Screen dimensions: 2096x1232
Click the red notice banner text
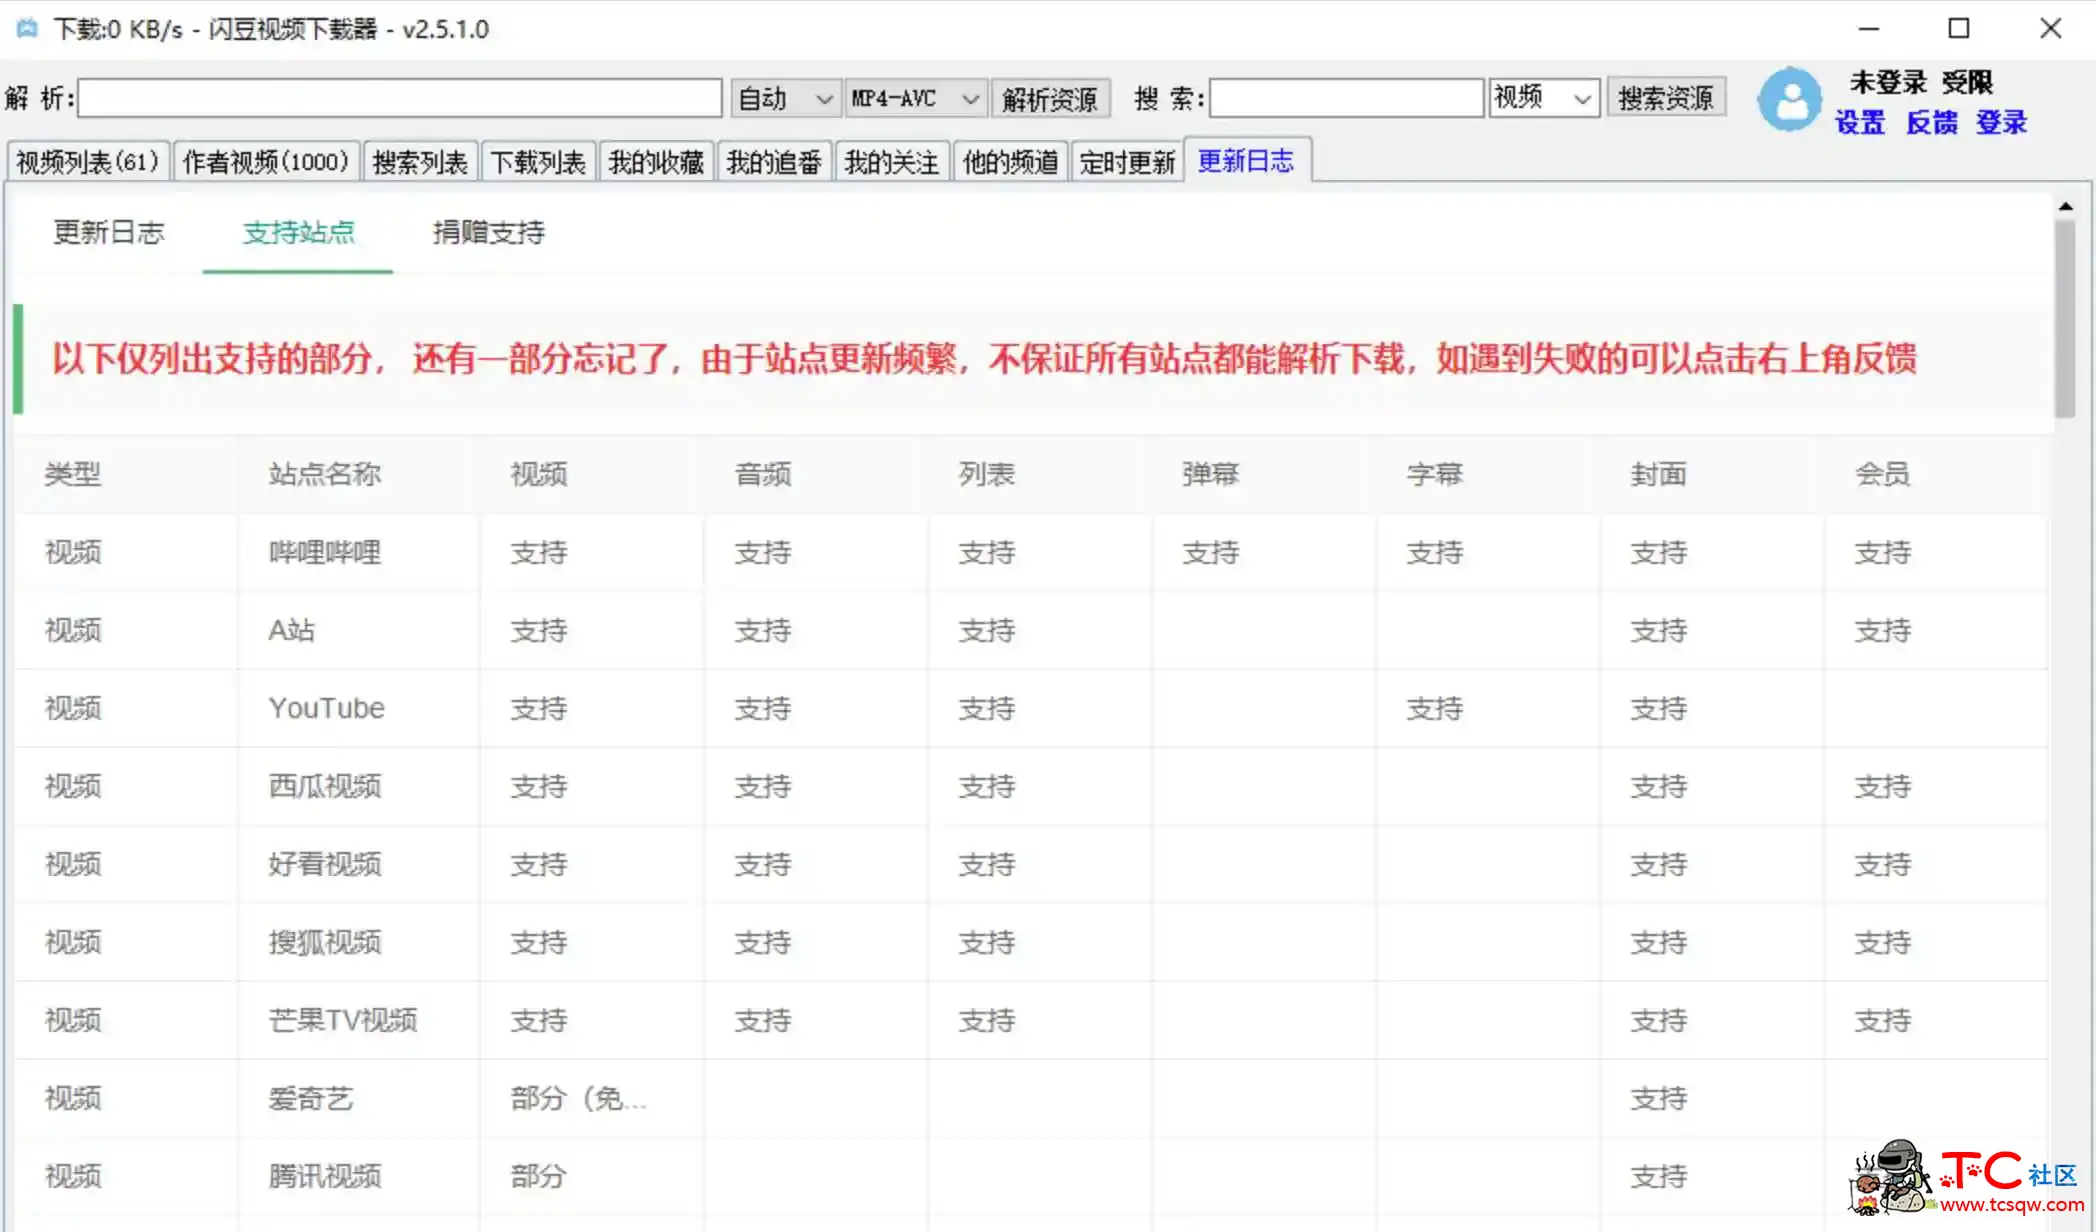pyautogui.click(x=984, y=358)
